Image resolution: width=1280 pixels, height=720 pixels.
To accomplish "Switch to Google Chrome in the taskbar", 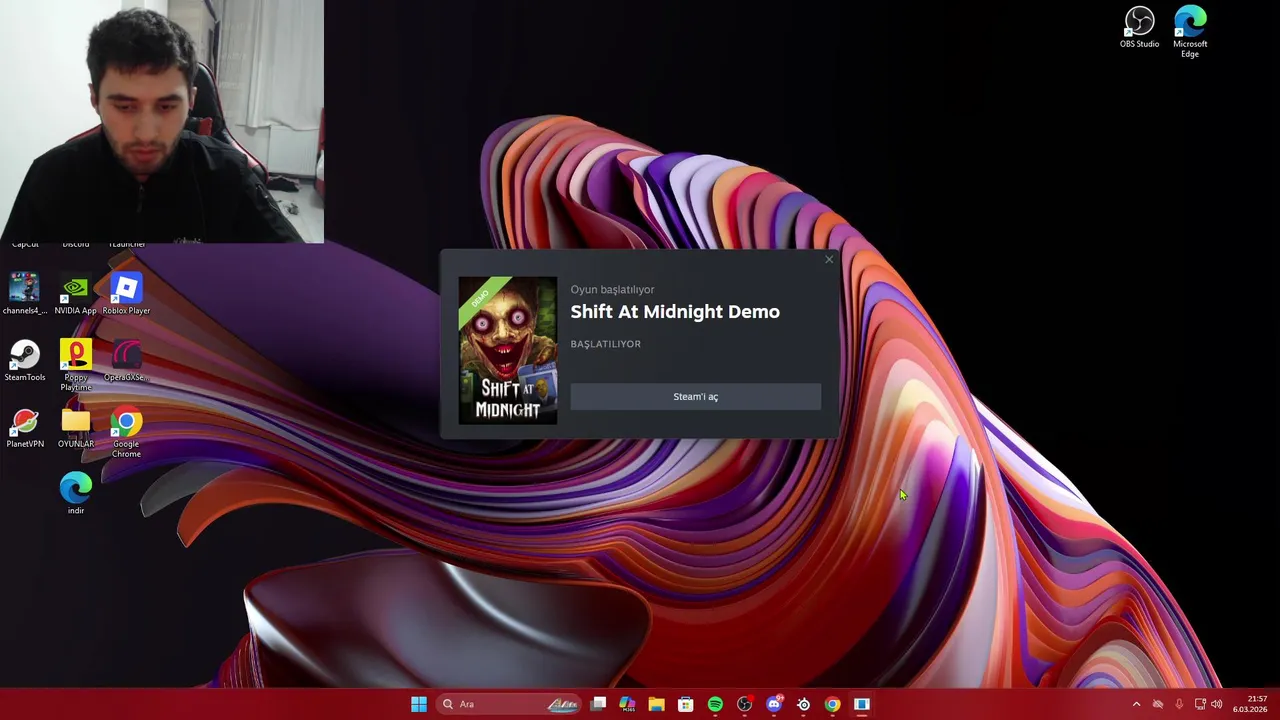I will pos(832,704).
